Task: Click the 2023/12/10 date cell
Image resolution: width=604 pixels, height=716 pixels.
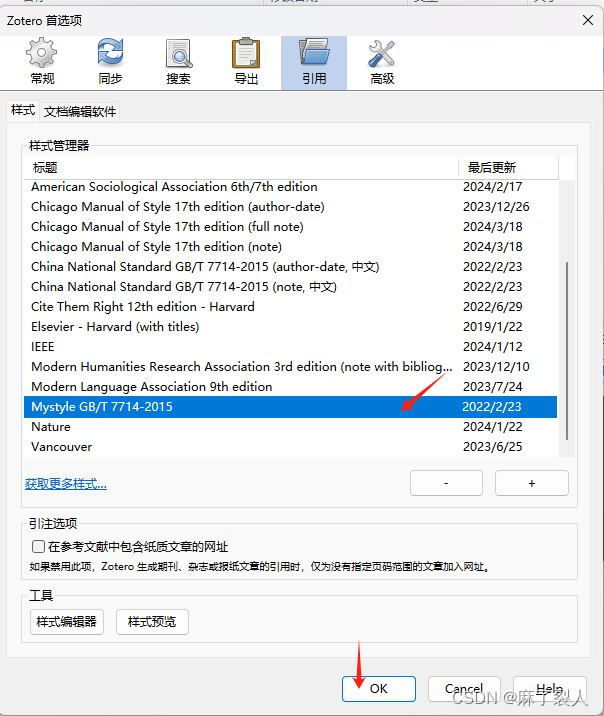Action: [496, 367]
